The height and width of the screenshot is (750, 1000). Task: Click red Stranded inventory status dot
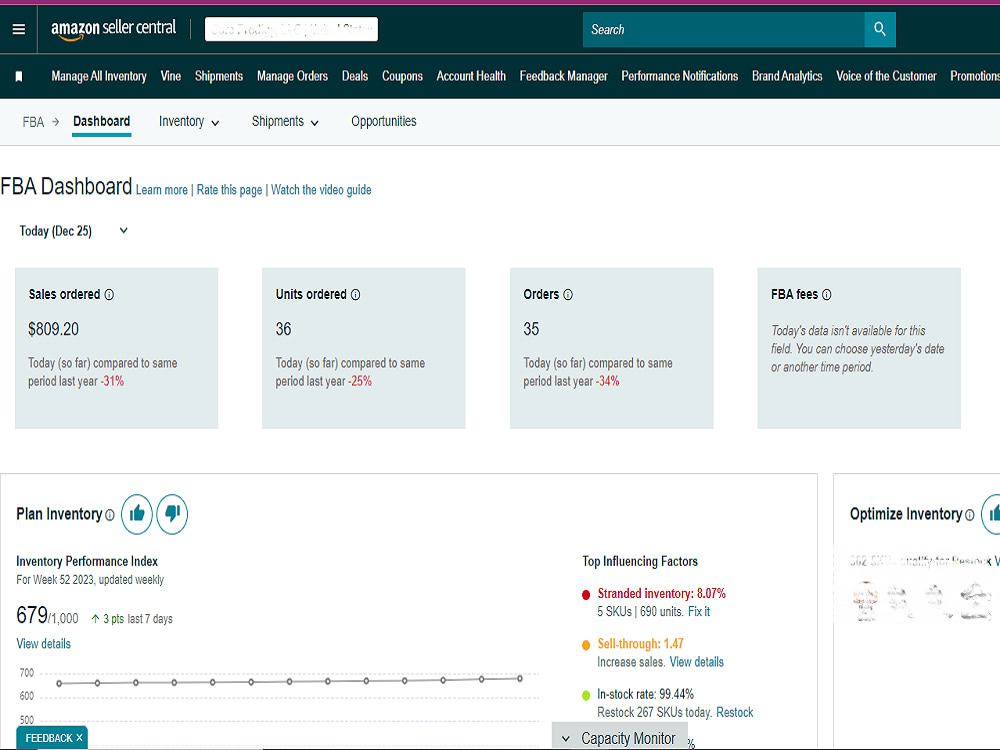tap(586, 595)
